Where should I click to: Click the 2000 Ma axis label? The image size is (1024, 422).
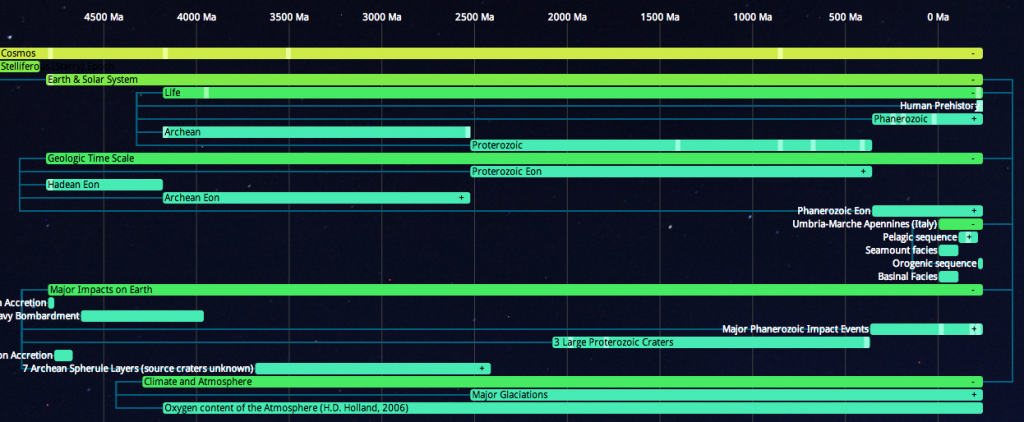pyautogui.click(x=568, y=18)
